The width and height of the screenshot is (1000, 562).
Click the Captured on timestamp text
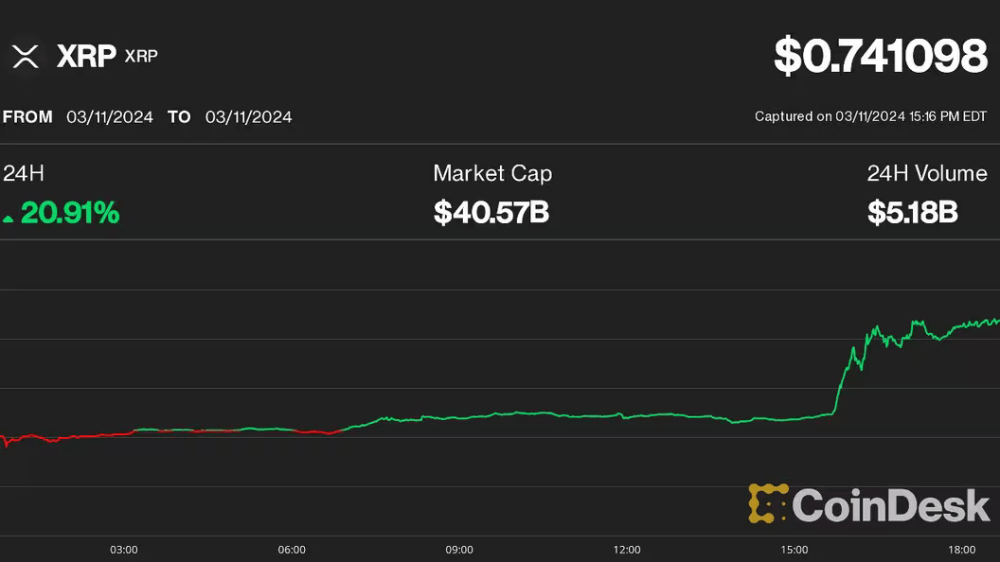tap(871, 117)
